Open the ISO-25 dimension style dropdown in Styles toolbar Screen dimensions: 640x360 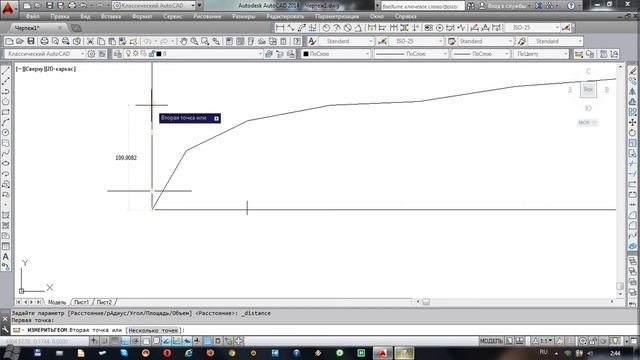[416, 41]
